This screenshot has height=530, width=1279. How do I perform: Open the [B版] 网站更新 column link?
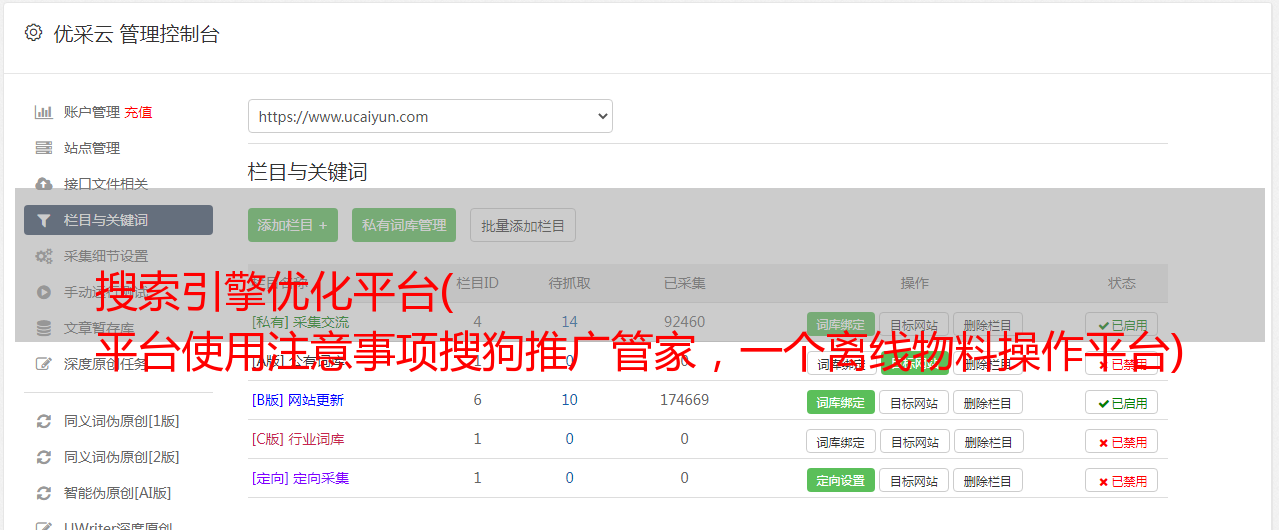[x=298, y=400]
